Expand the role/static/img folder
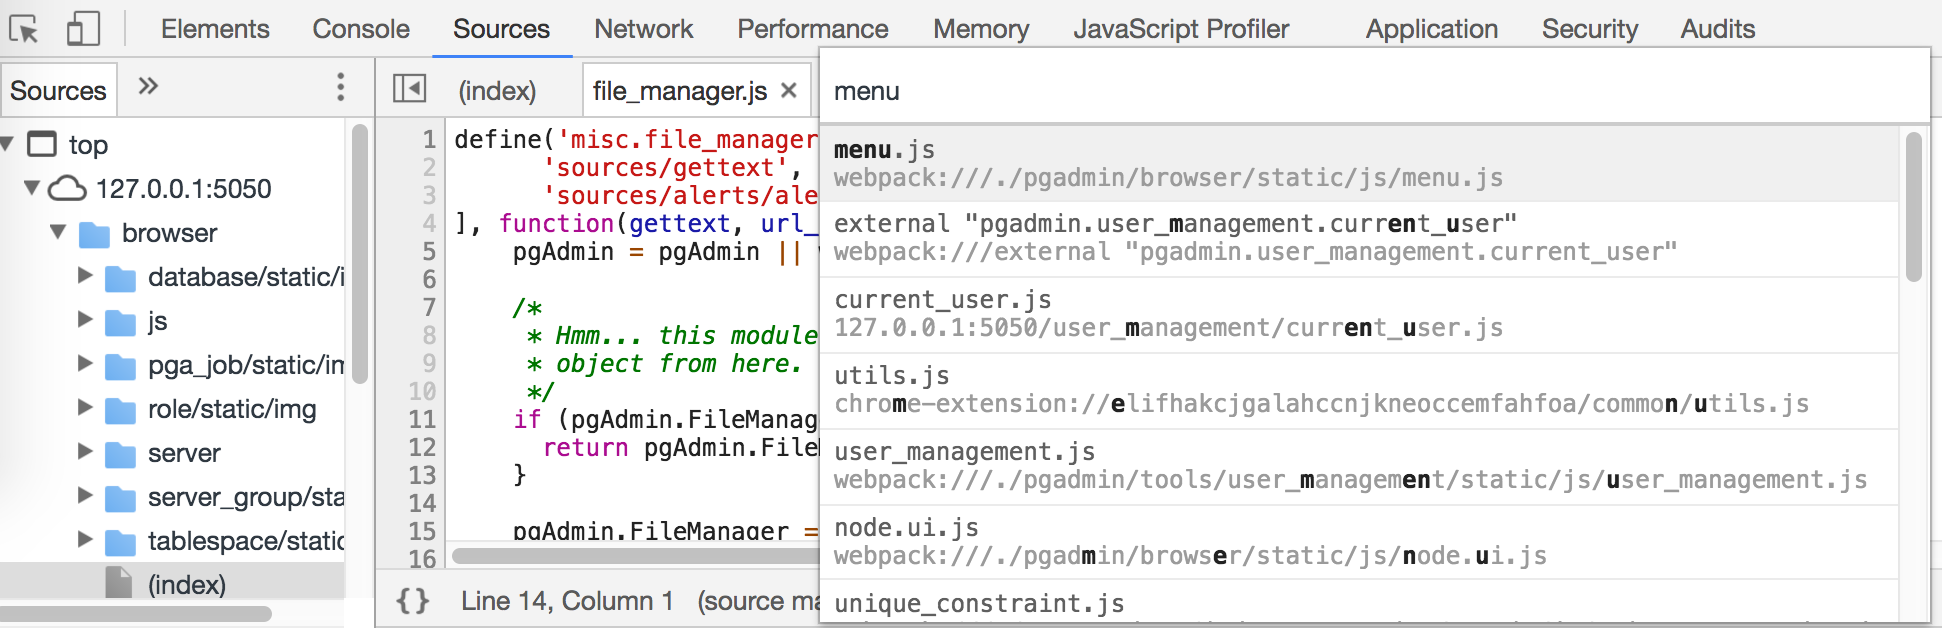1942x628 pixels. point(85,408)
